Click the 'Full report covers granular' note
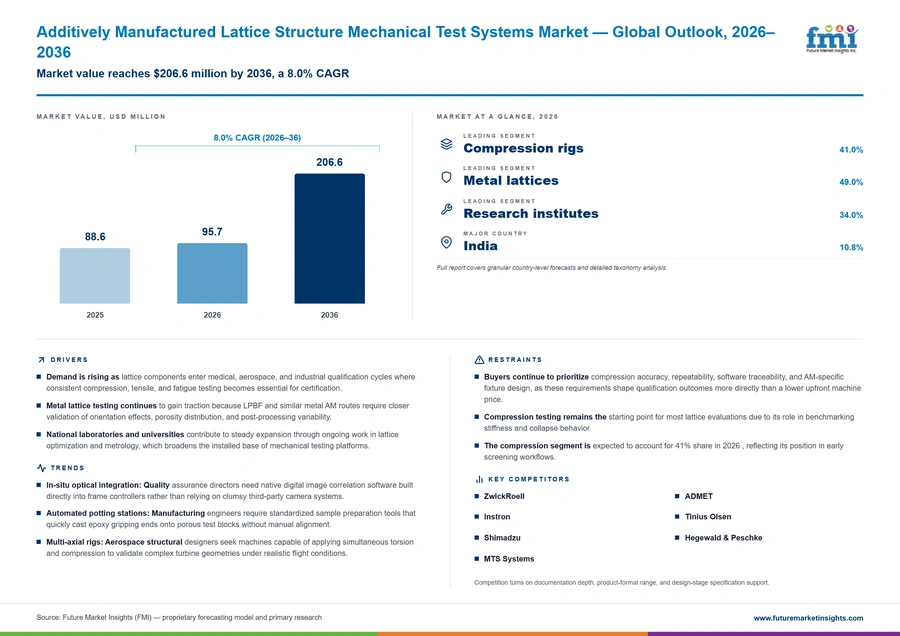900x636 pixels. 552,268
